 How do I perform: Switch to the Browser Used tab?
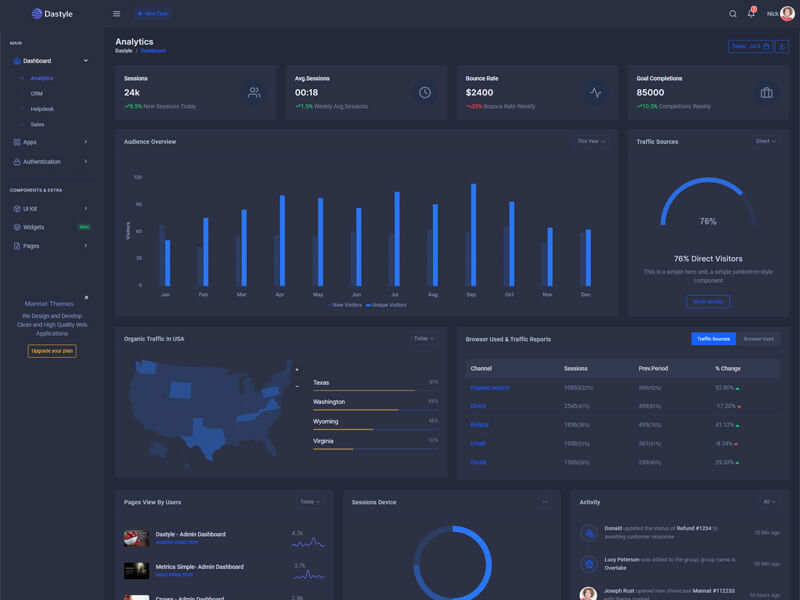click(758, 339)
